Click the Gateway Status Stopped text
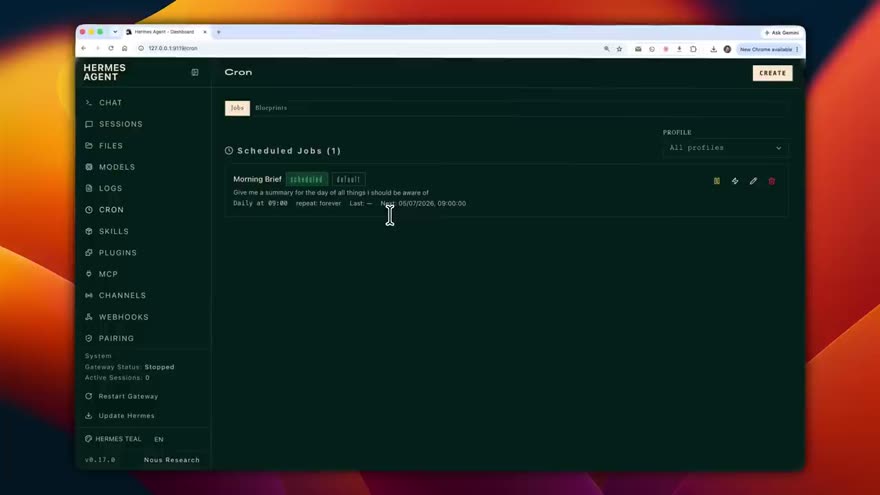The height and width of the screenshot is (495, 880). coord(130,367)
